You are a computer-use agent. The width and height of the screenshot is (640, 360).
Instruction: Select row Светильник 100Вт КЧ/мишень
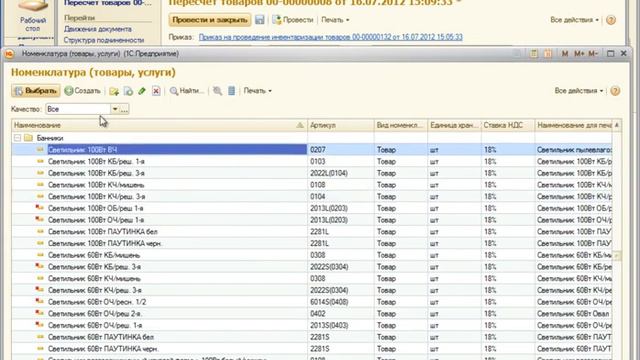pos(312,185)
